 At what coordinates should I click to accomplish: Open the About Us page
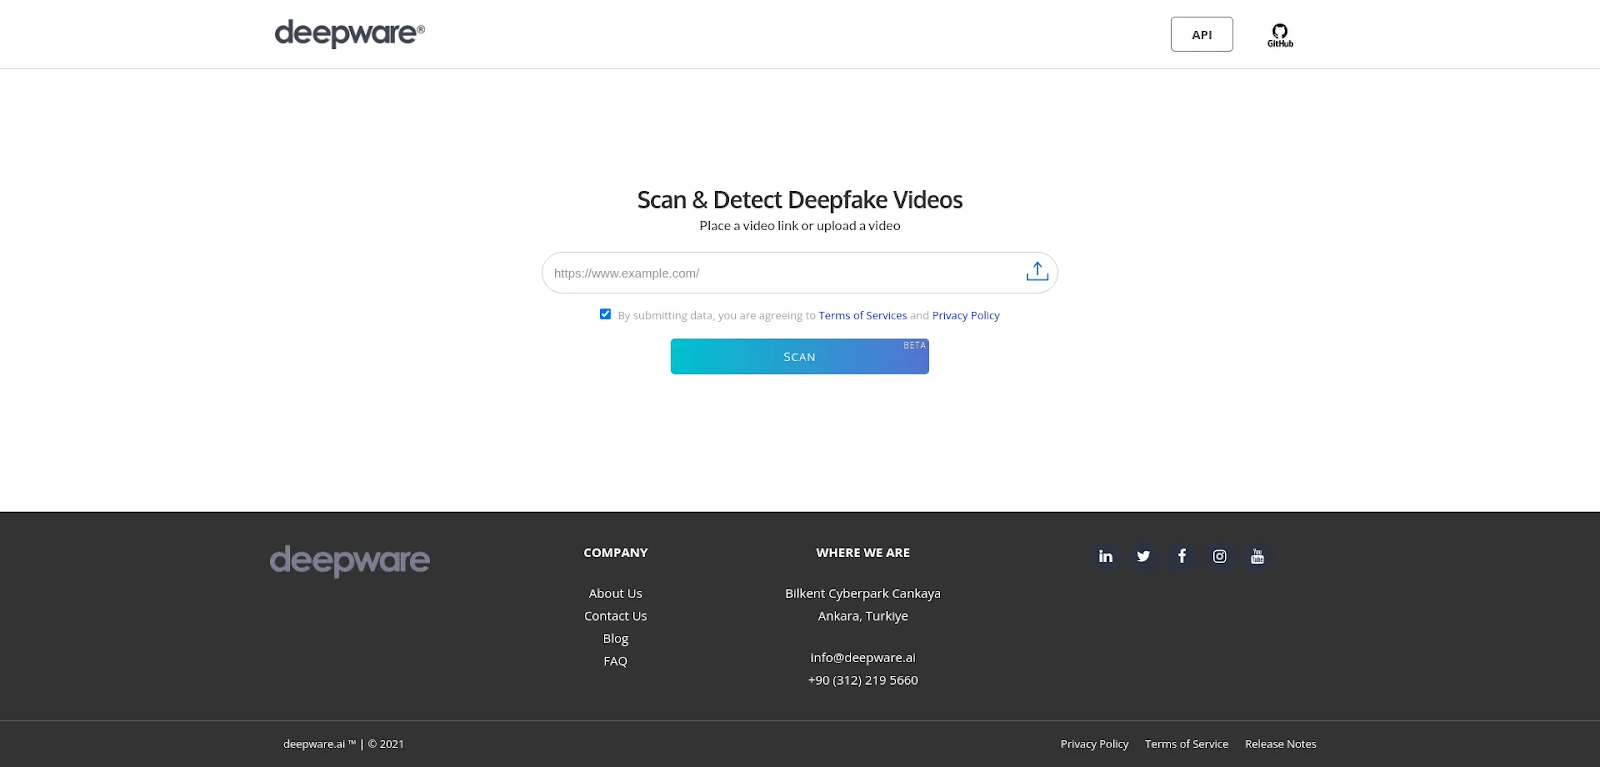coord(615,593)
